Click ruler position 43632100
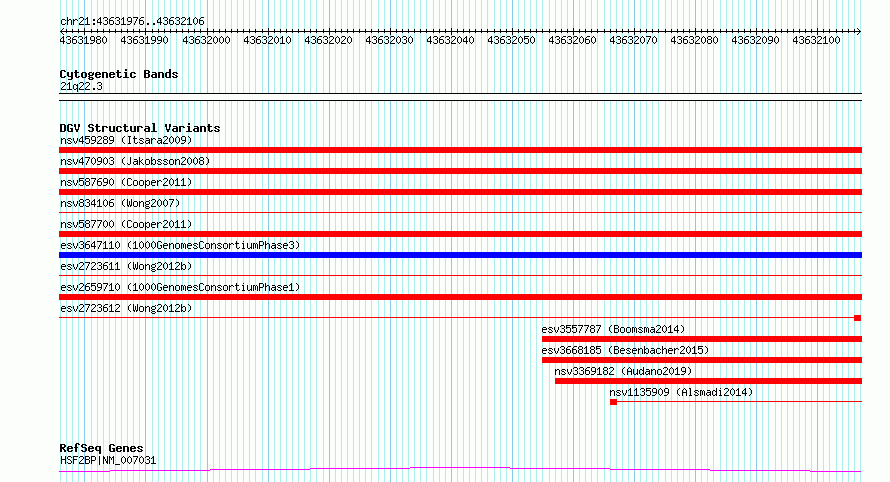The width and height of the screenshot is (890, 482). click(816, 40)
